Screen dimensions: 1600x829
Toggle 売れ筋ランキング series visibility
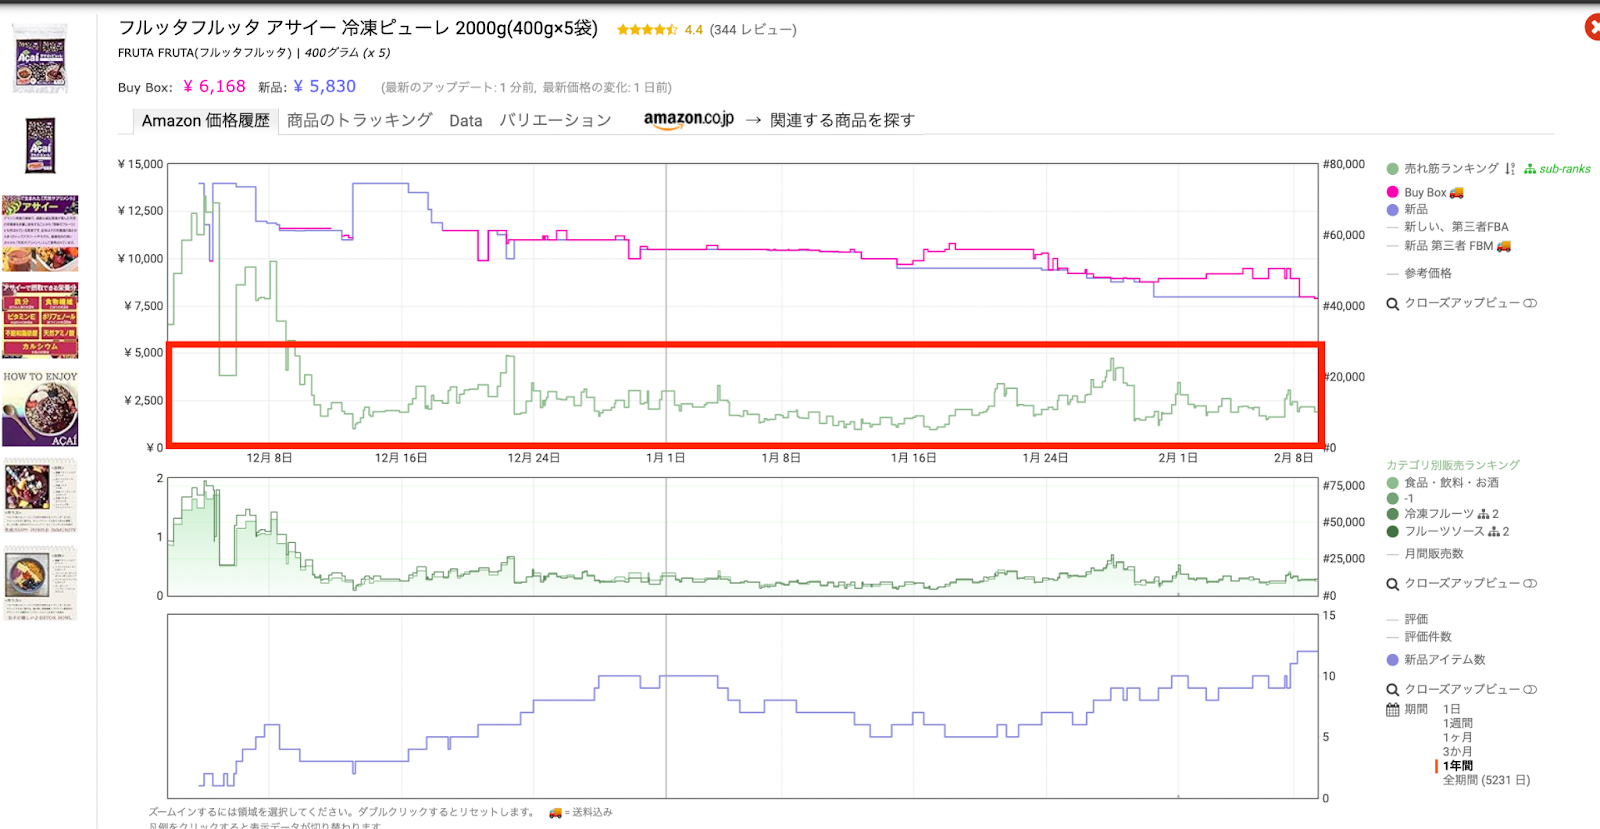pyautogui.click(x=1450, y=169)
